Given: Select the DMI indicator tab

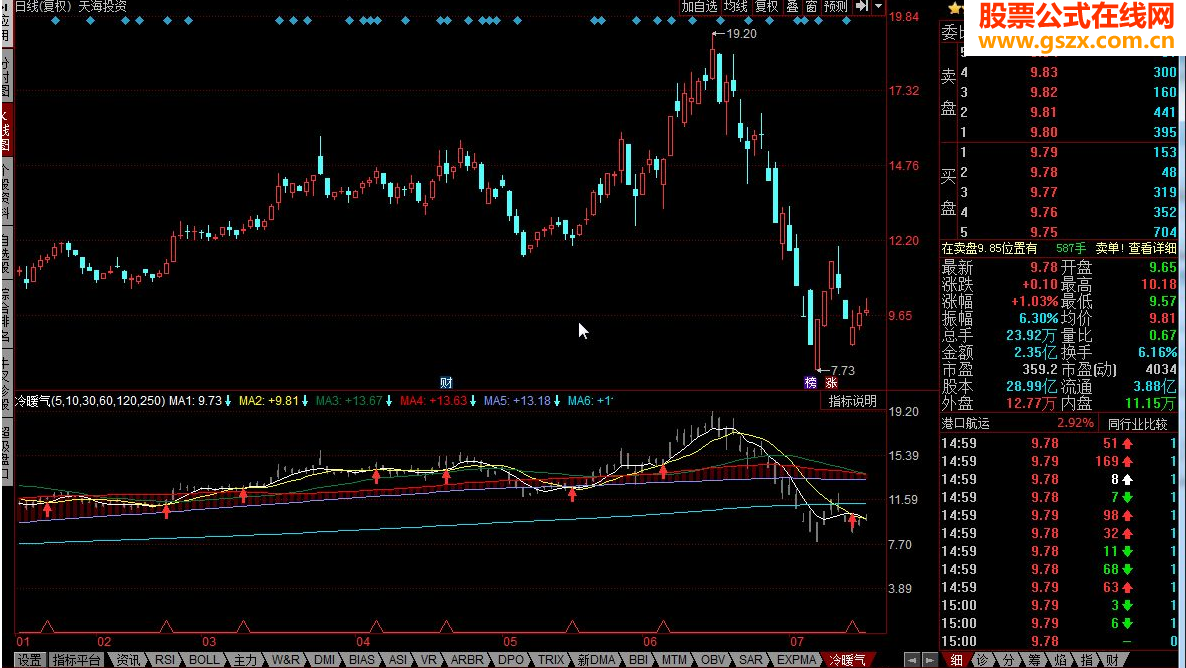Looking at the screenshot, I should point(324,660).
